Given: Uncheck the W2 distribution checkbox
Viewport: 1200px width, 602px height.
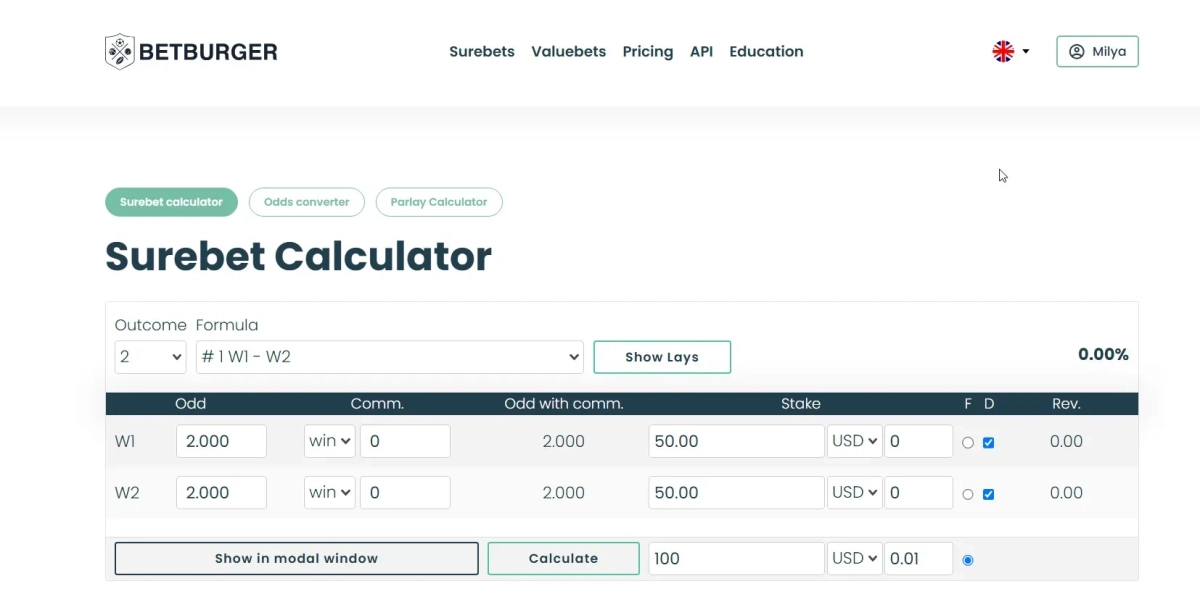Looking at the screenshot, I should click(988, 494).
